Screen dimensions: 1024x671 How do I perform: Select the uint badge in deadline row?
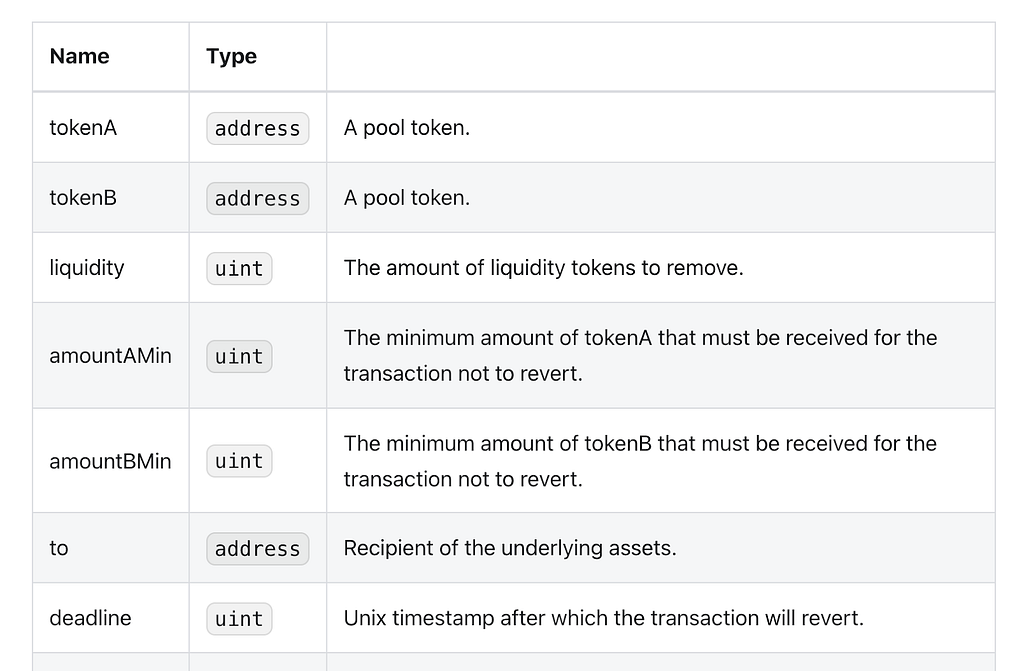pos(239,619)
